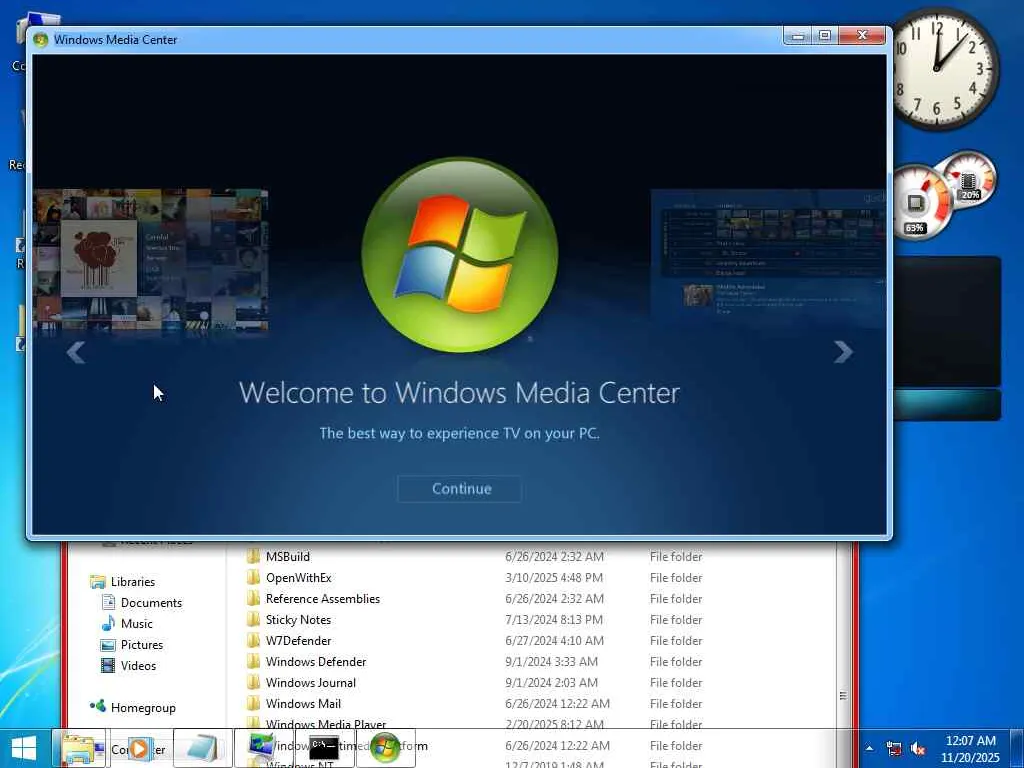Close the Windows Media Center window

(862, 36)
